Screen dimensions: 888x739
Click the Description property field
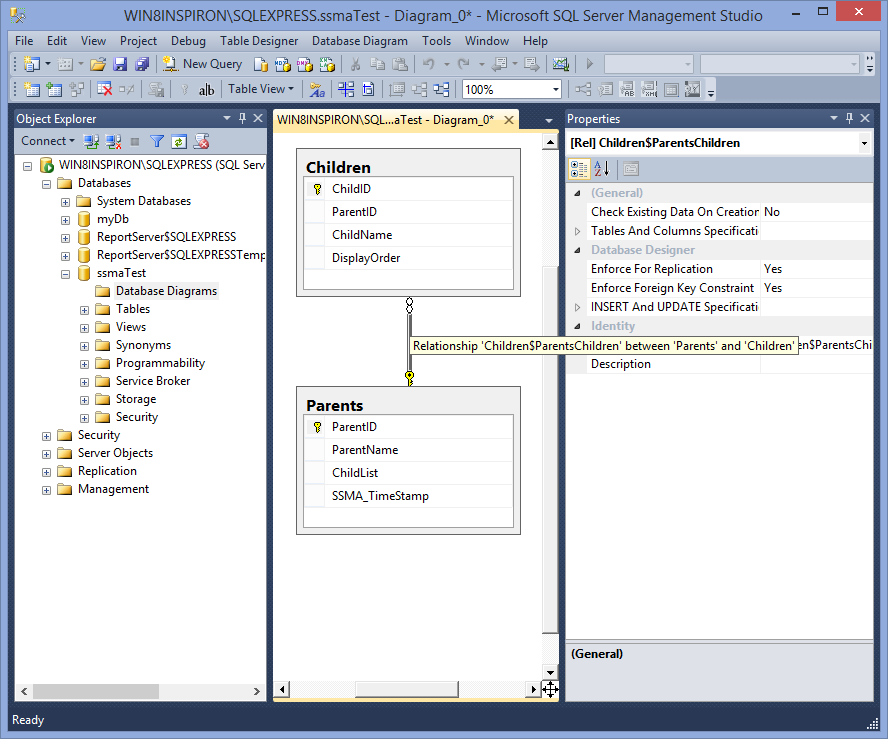[816, 364]
